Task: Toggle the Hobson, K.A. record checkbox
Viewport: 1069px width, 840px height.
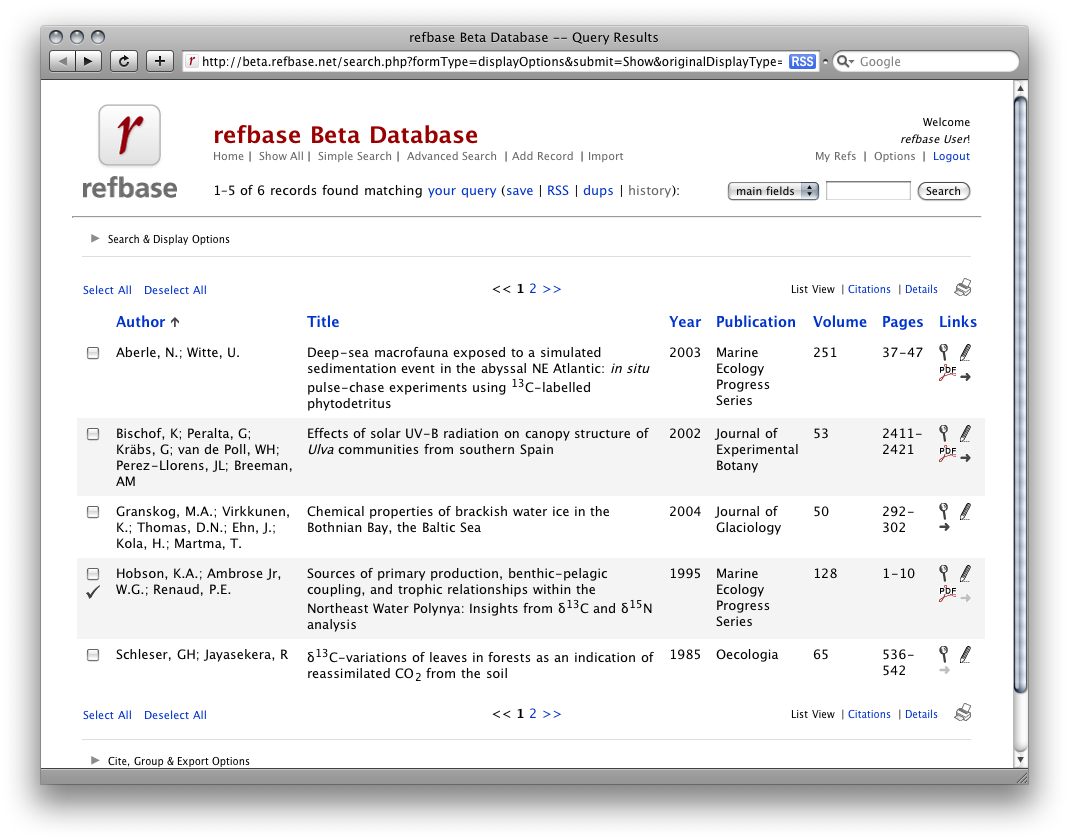Action: coord(93,573)
